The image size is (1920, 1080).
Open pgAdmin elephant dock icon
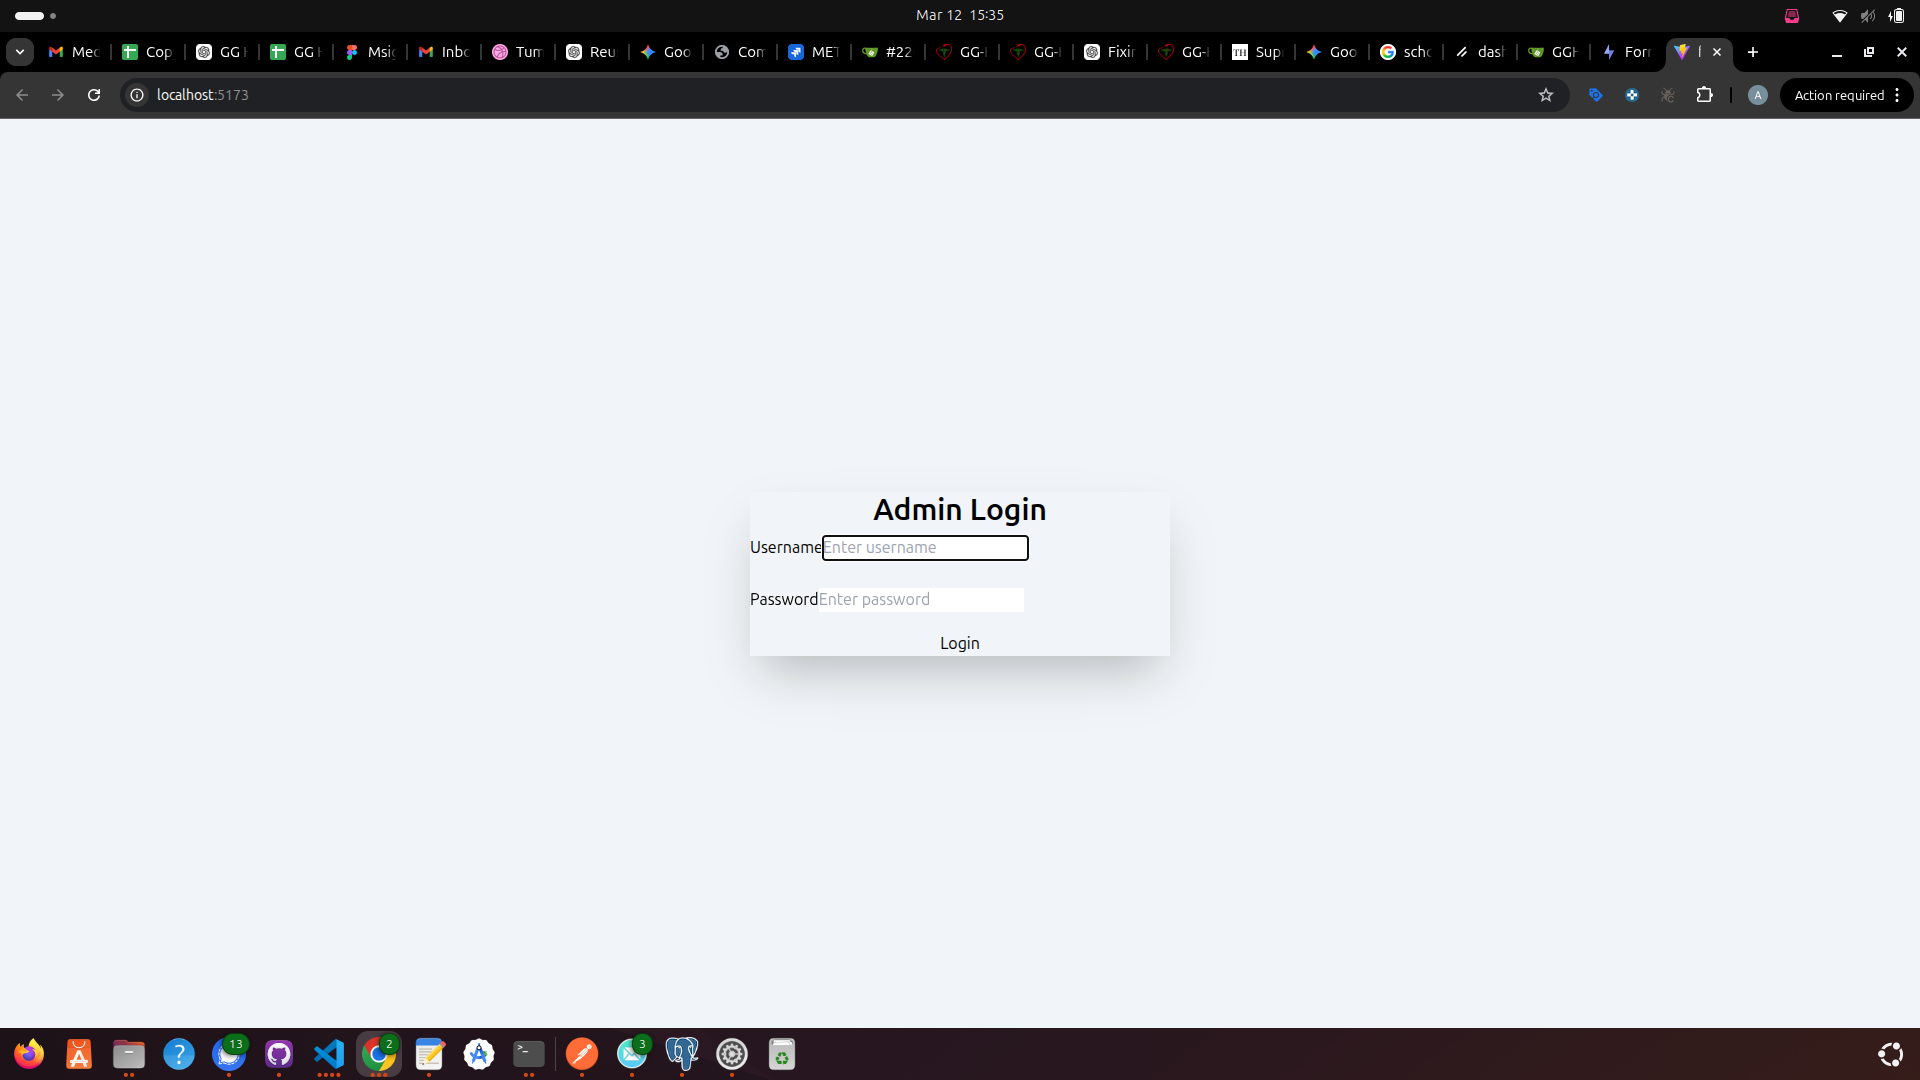pos(682,1054)
